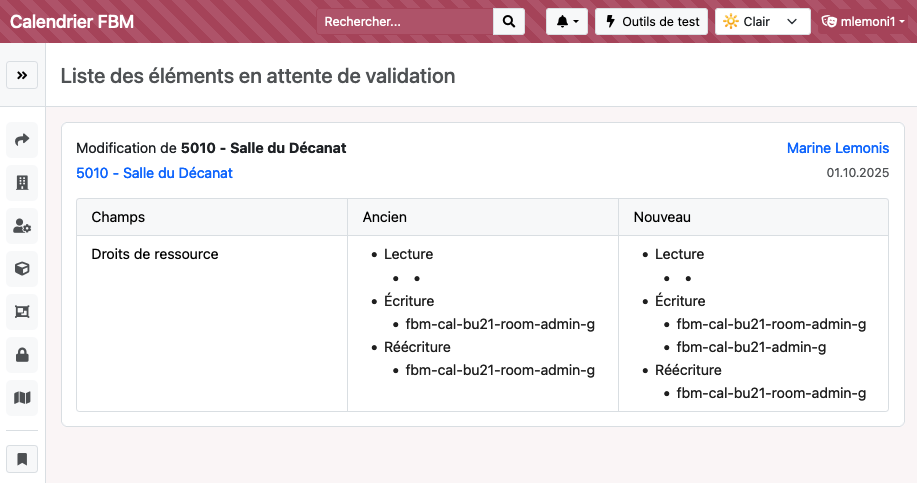This screenshot has height=483, width=917.
Task: Click the Ancien column header
Action: pyautogui.click(x=385, y=217)
